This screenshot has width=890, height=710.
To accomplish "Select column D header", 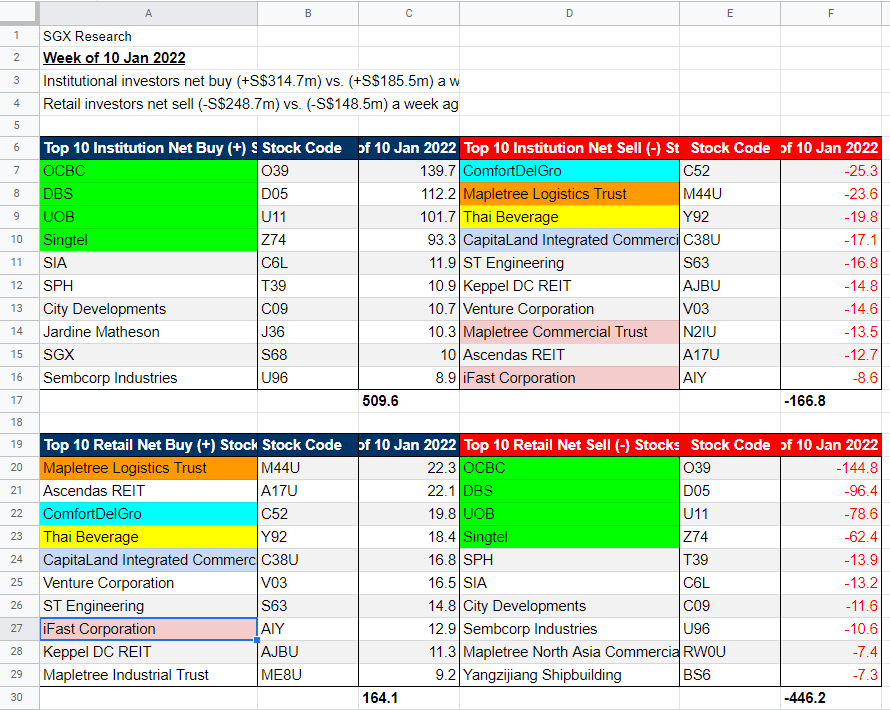I will click(x=569, y=13).
